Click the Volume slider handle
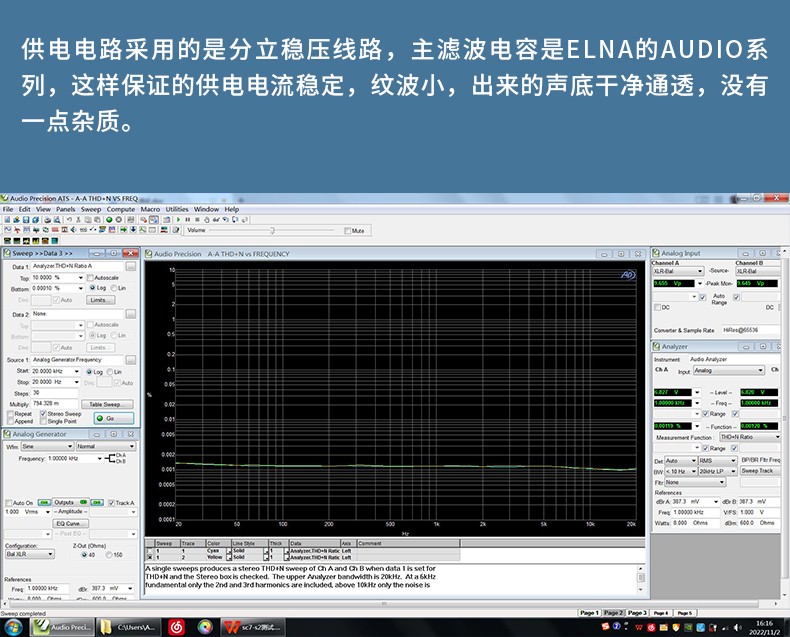790x637 pixels. tap(272, 231)
